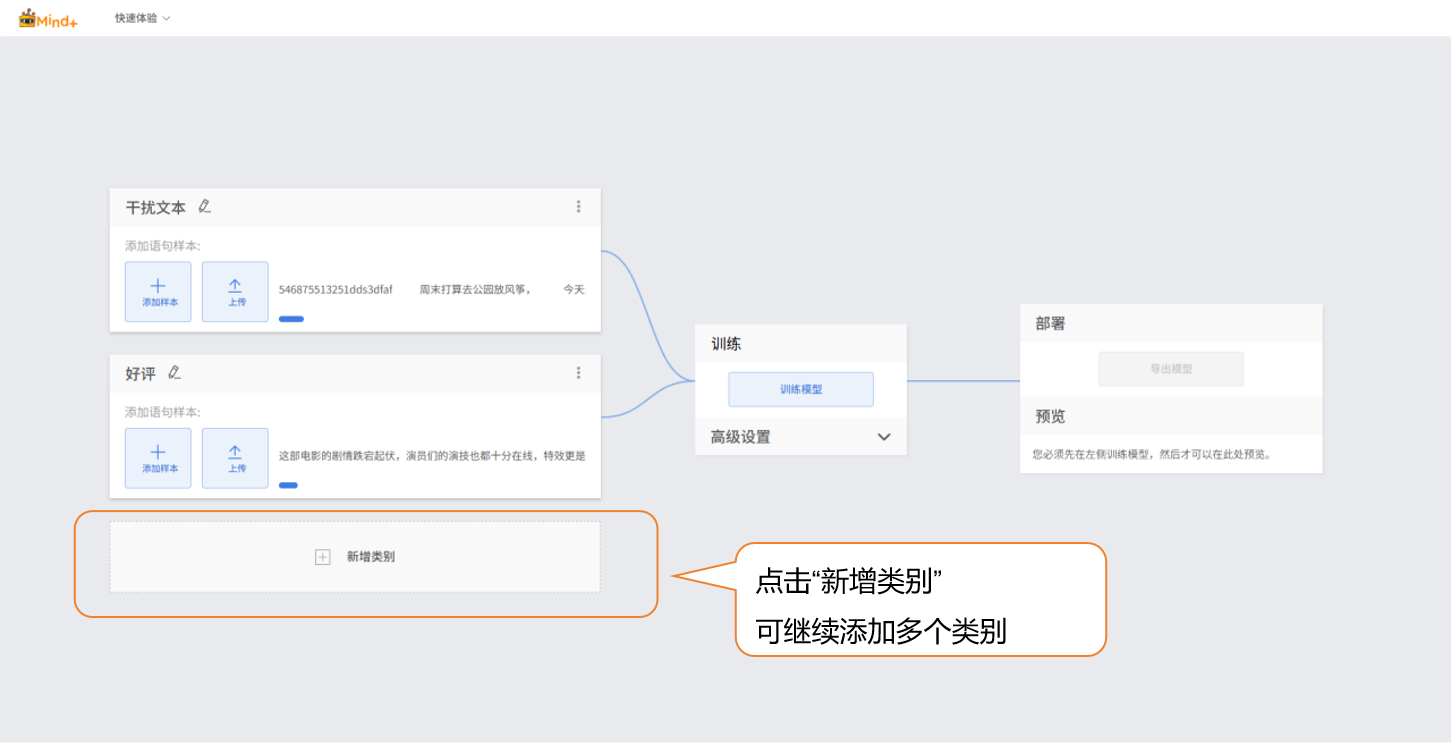This screenshot has width=1451, height=750.
Task: Edit the 干扰文本 category name pencil
Action: pos(205,206)
